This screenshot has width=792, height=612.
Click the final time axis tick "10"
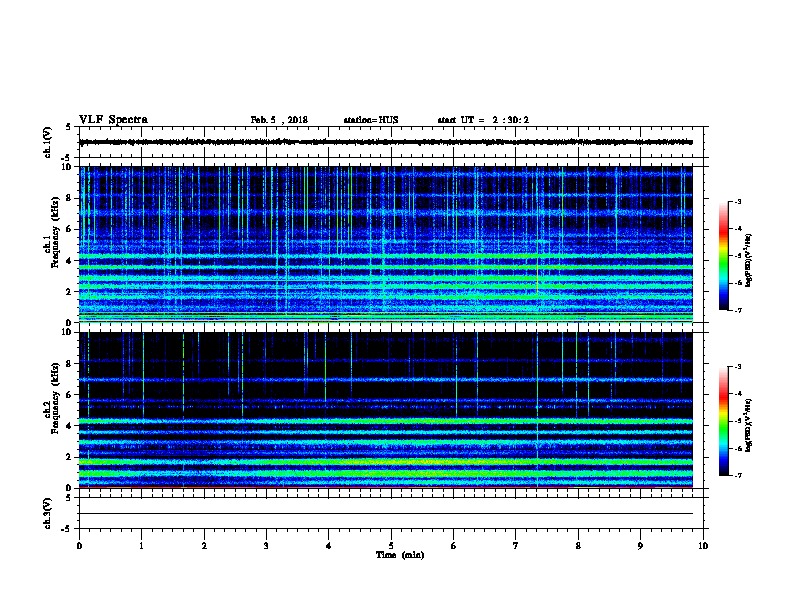(x=703, y=546)
